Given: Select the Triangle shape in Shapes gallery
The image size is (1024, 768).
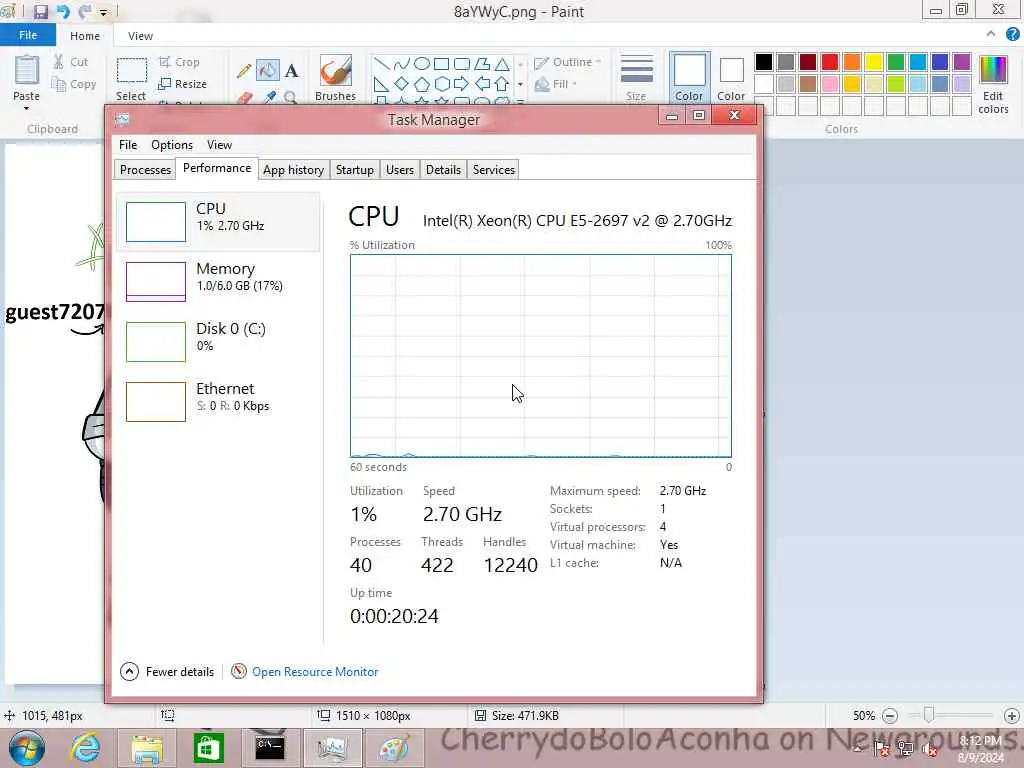Looking at the screenshot, I should click(x=502, y=63).
